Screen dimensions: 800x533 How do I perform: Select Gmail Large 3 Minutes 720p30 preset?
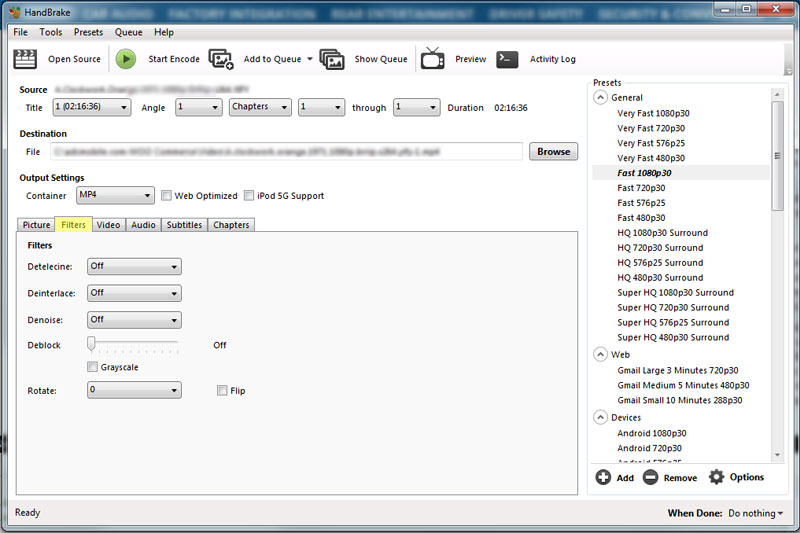pyautogui.click(x=678, y=370)
